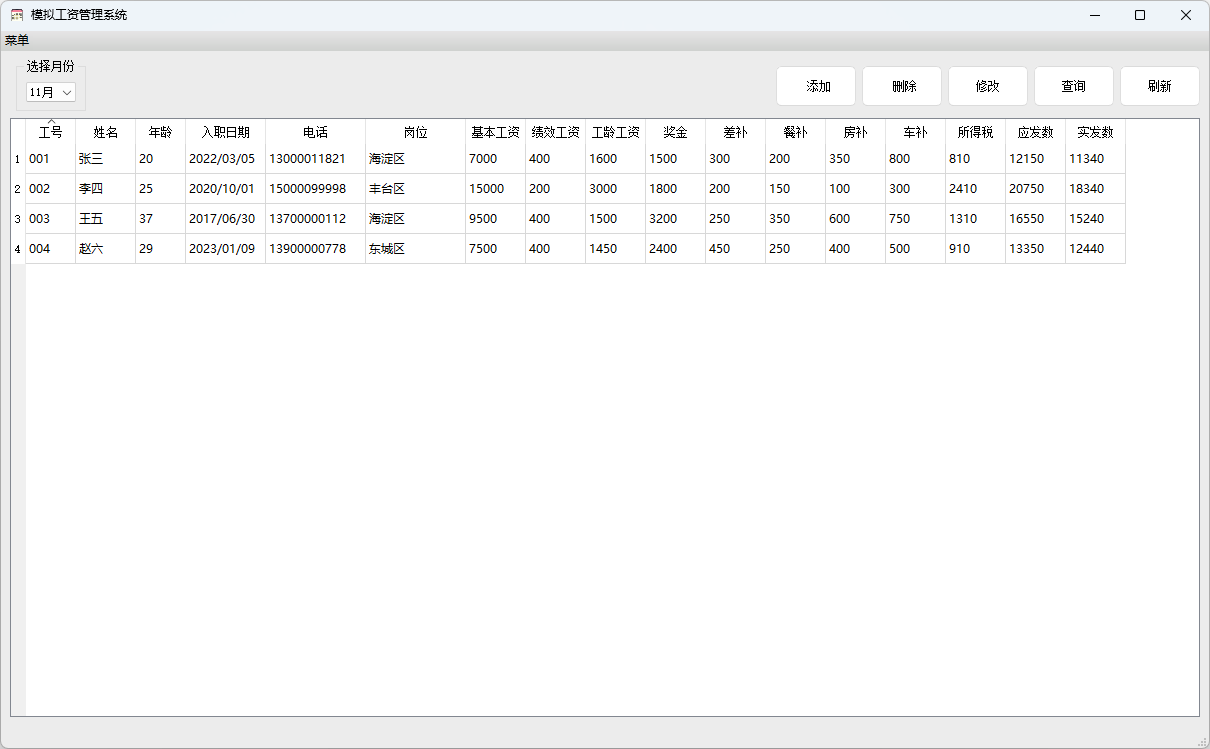Click the 删除 button

(902, 86)
